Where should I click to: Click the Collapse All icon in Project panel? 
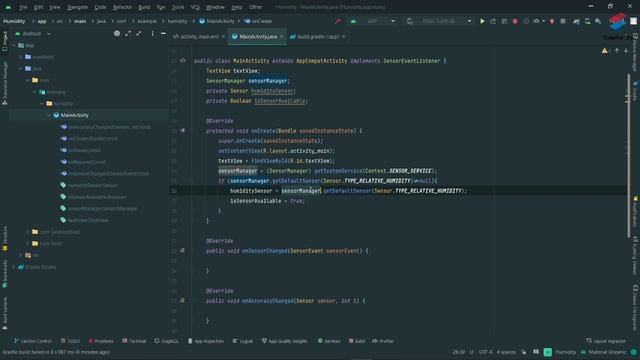tap(139, 33)
